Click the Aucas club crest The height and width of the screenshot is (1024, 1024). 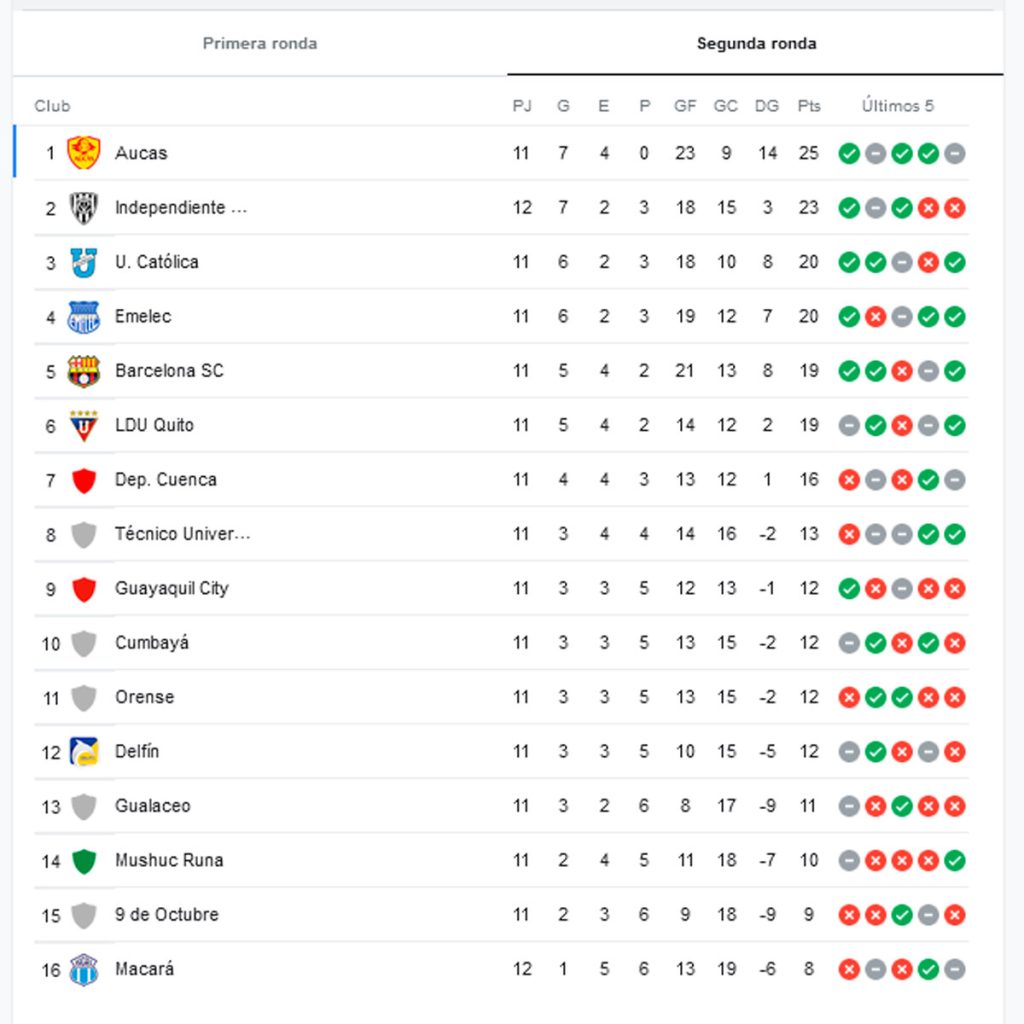pyautogui.click(x=84, y=153)
